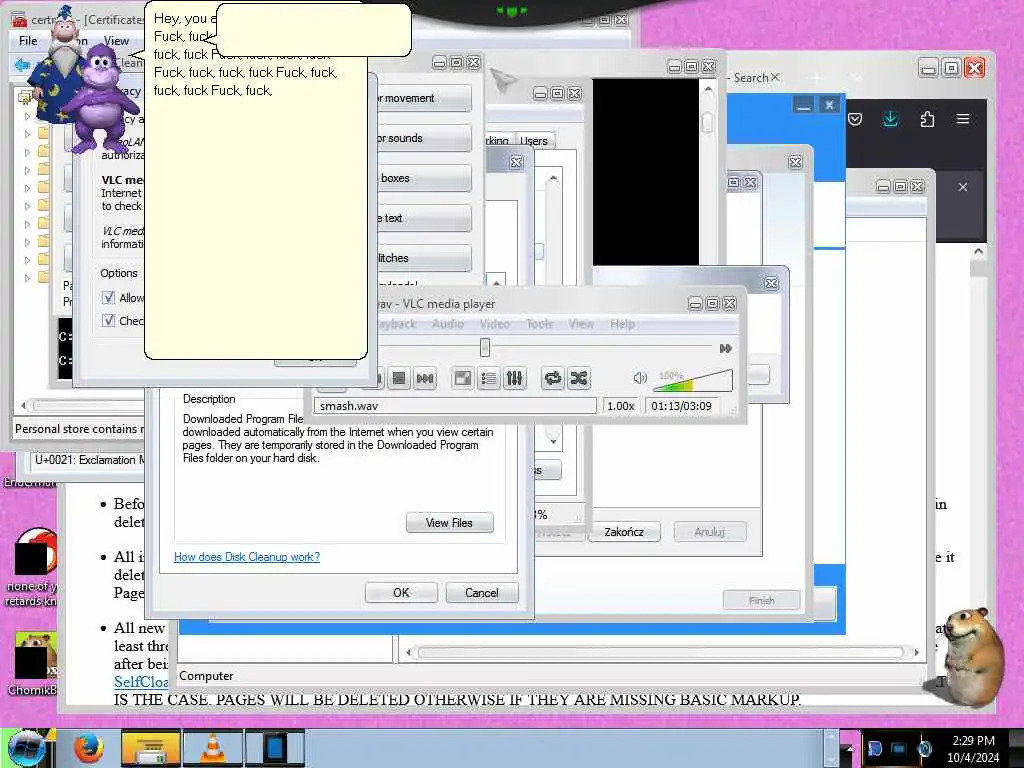Click the VLC playback speed 1.00x field
This screenshot has height=768, width=1024.
click(620, 406)
